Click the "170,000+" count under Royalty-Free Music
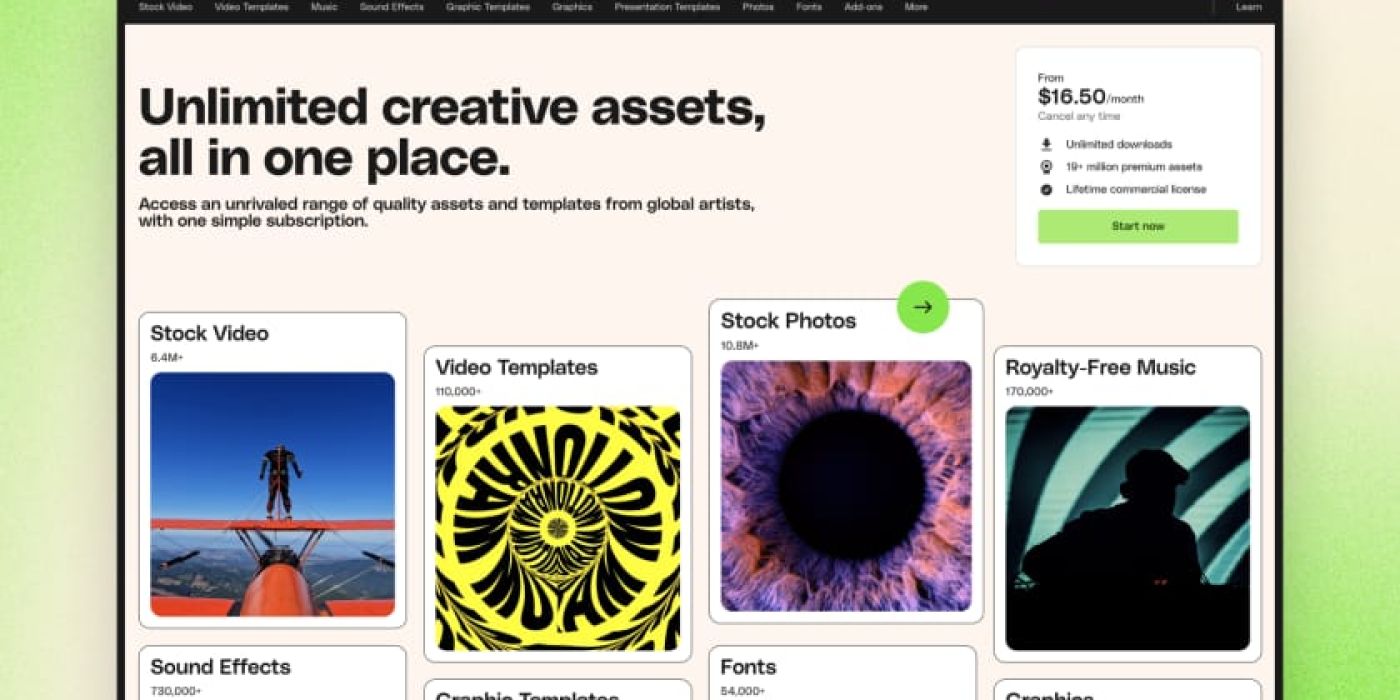1400x700 pixels. (1029, 392)
